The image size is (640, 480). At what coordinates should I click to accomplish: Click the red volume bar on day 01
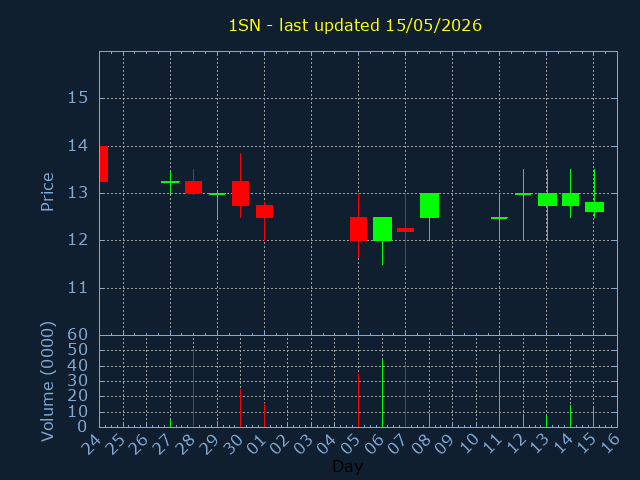tap(264, 415)
